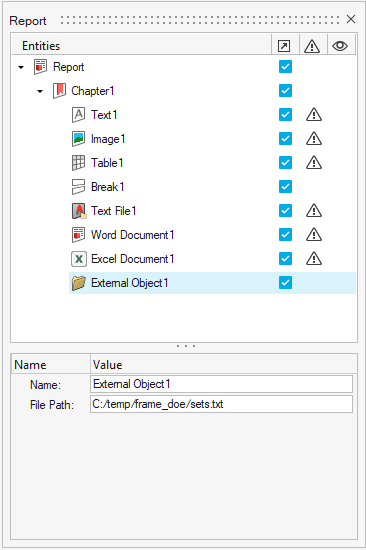Click the File Path input field
This screenshot has height=550, width=366.
tap(221, 404)
